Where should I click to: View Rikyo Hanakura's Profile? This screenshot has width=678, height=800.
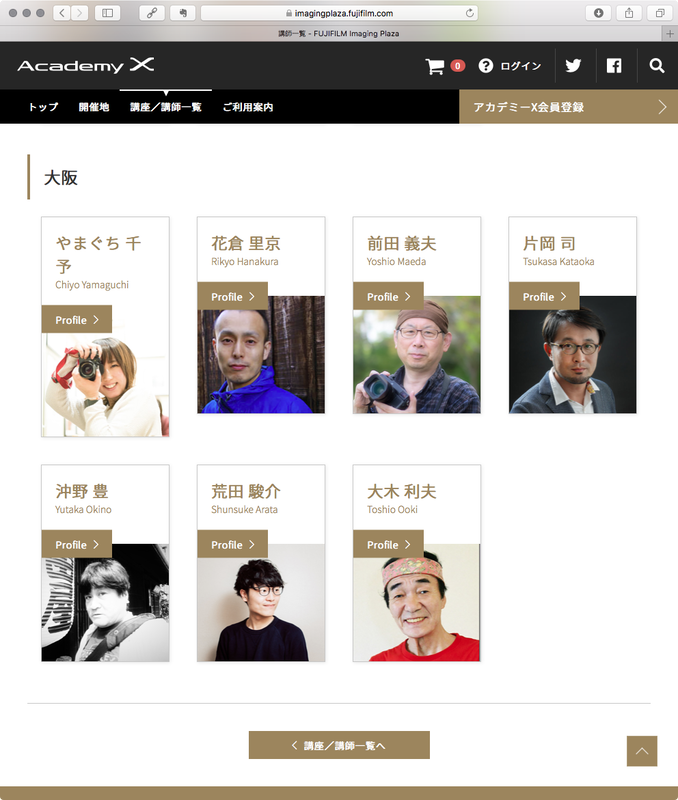pyautogui.click(x=233, y=296)
